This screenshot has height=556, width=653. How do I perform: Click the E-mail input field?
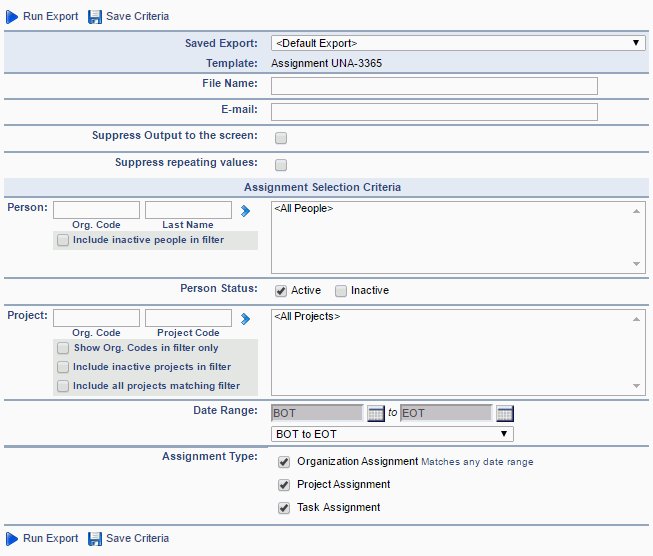(x=434, y=112)
